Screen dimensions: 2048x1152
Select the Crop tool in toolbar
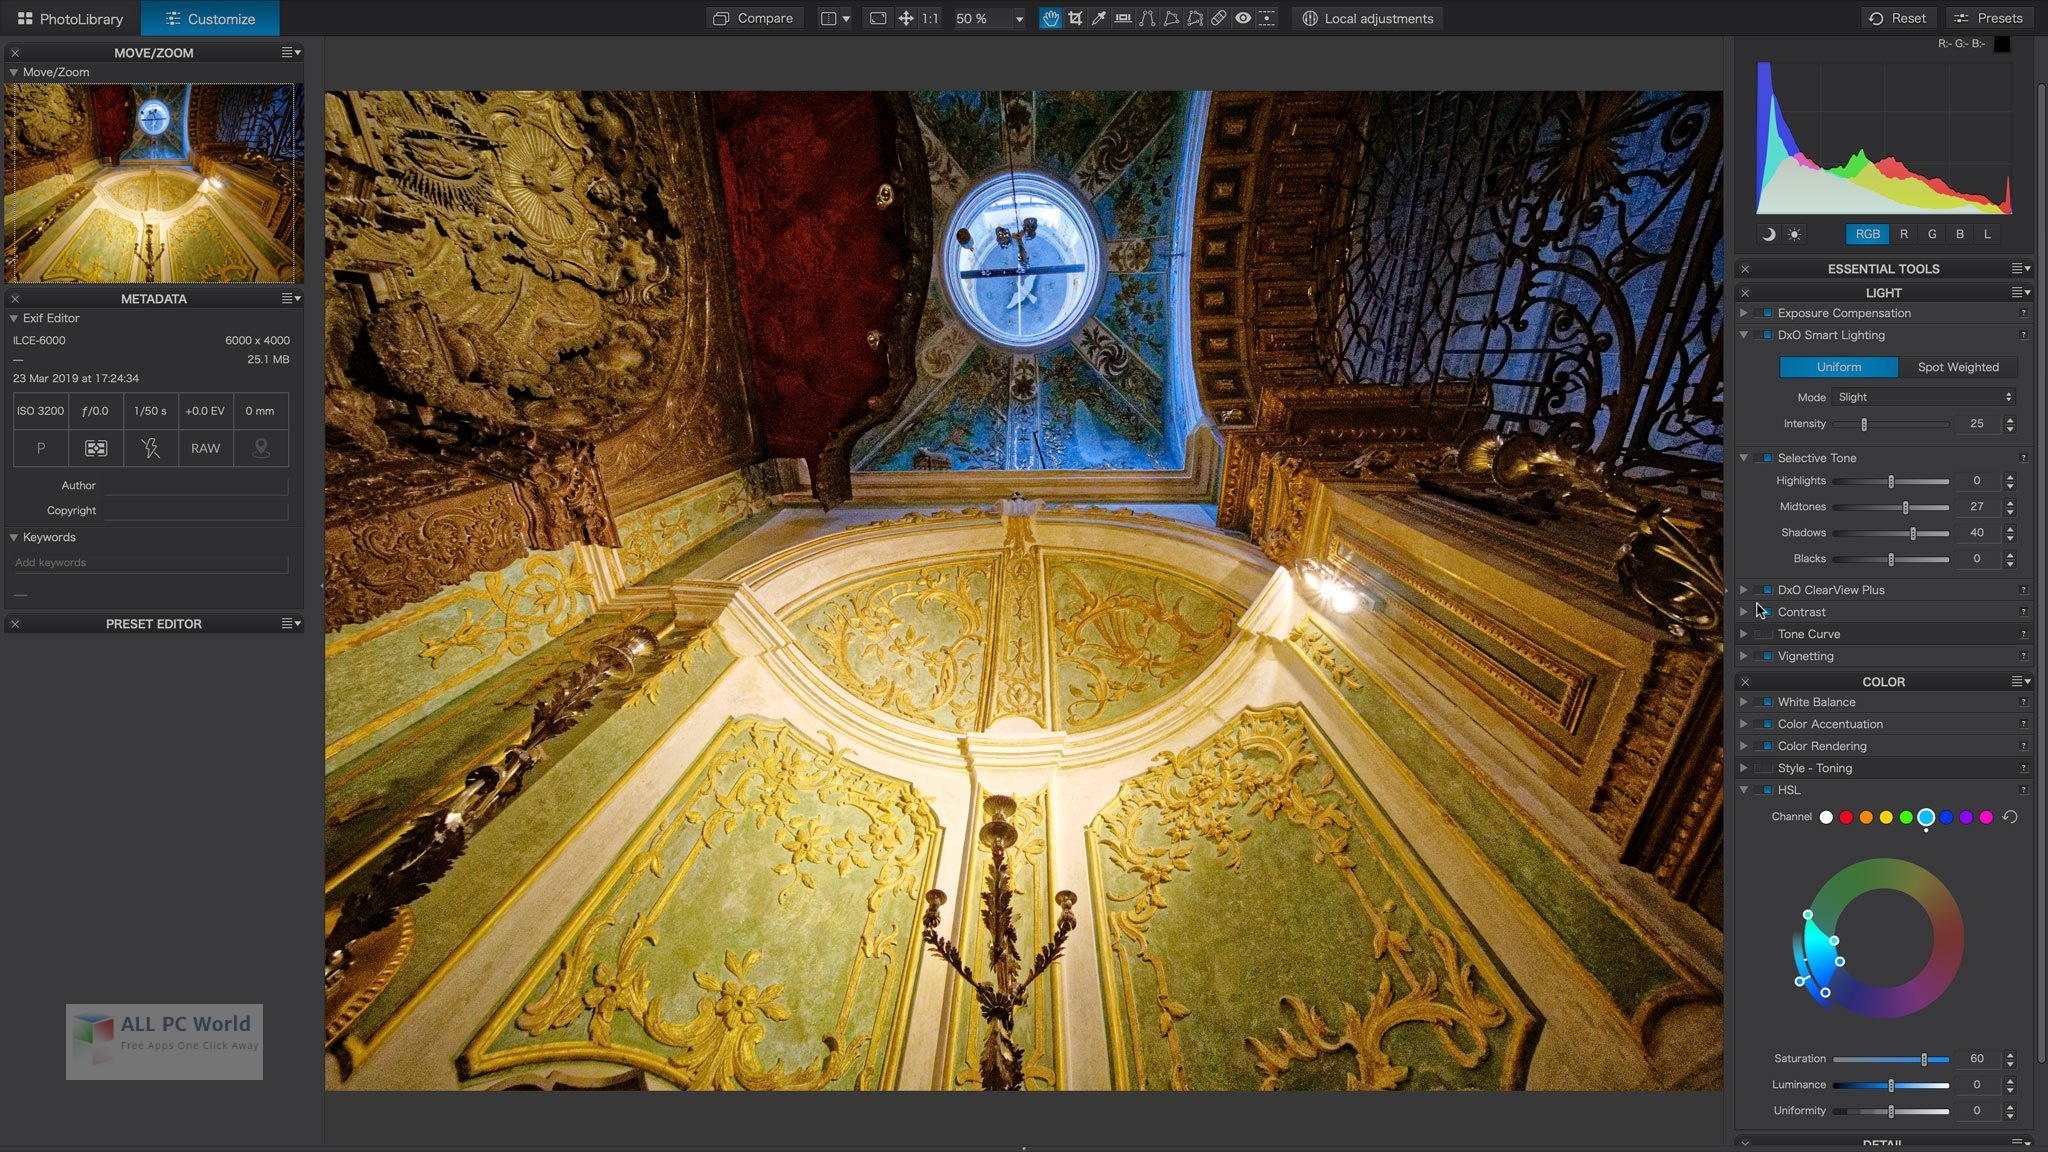click(1075, 18)
